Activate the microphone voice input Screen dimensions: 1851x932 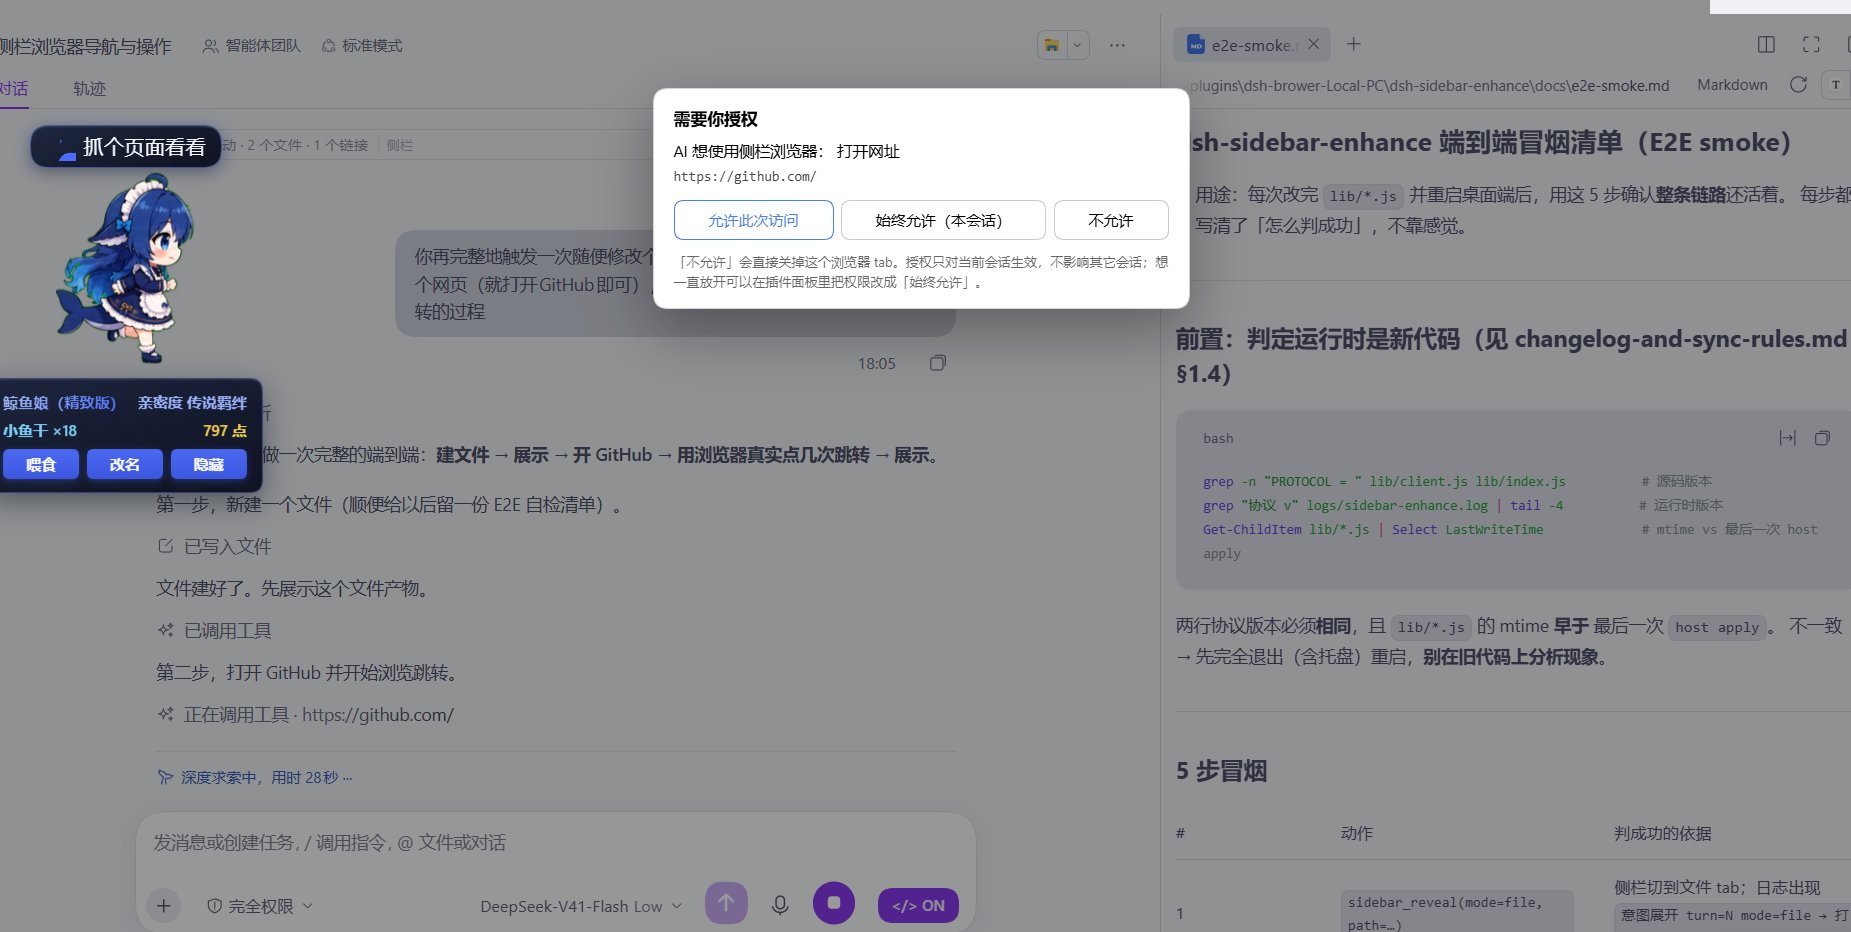click(x=780, y=905)
